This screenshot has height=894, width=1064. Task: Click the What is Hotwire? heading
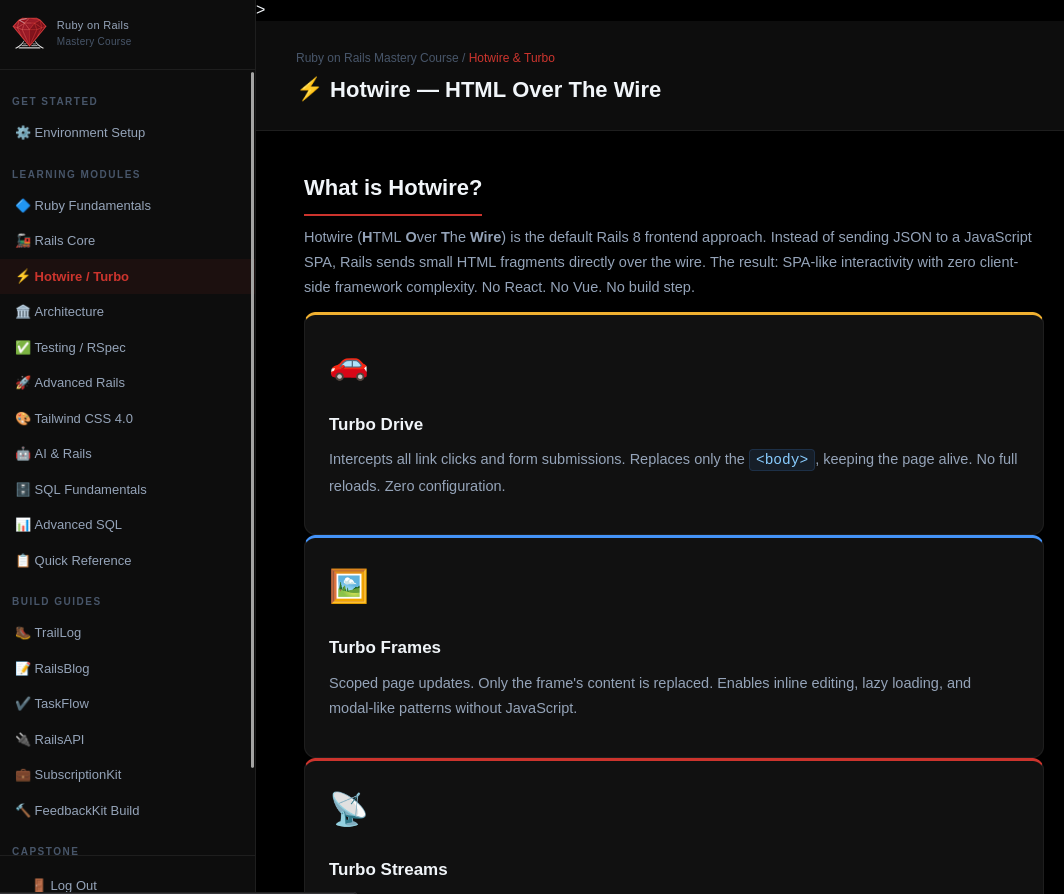click(x=393, y=187)
